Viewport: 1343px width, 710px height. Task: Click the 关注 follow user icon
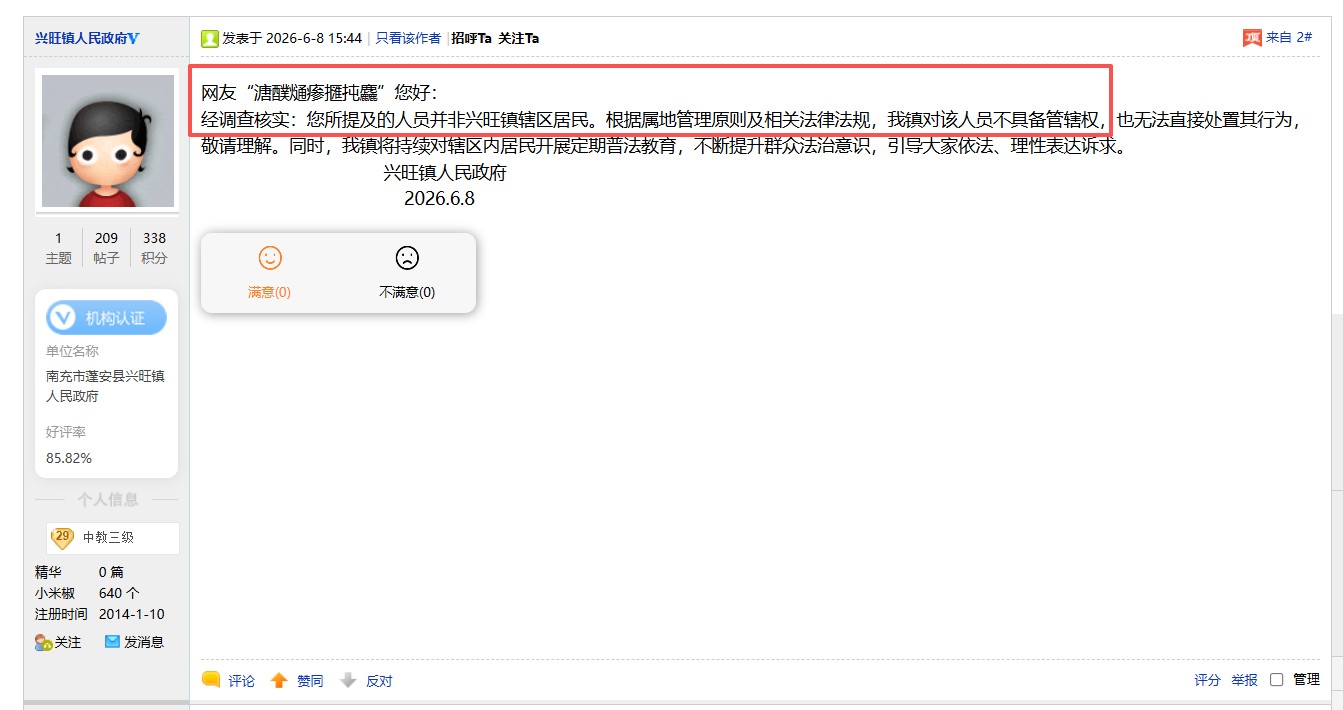click(42, 642)
